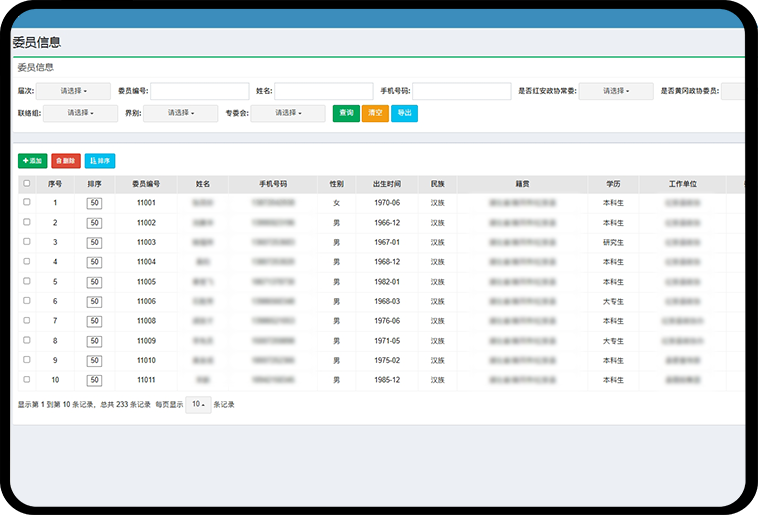Screen dimensions: 758x515
Task: Click into the 委员编号 input field
Action: [199, 91]
